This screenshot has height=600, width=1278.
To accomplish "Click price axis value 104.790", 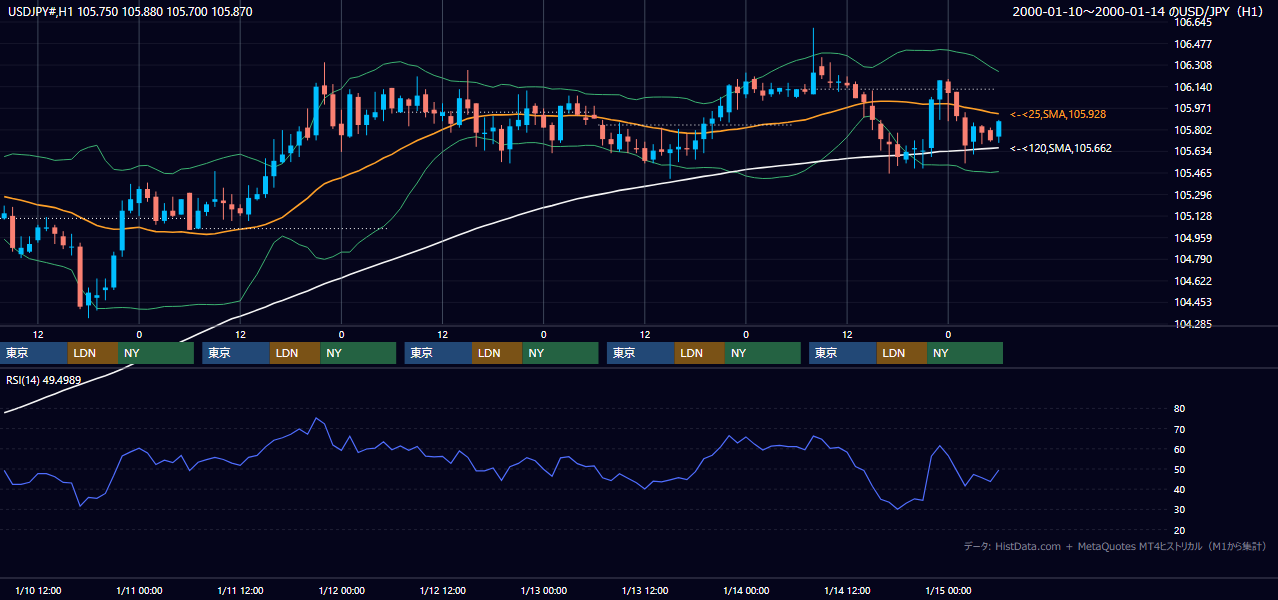I will coord(1194,259).
